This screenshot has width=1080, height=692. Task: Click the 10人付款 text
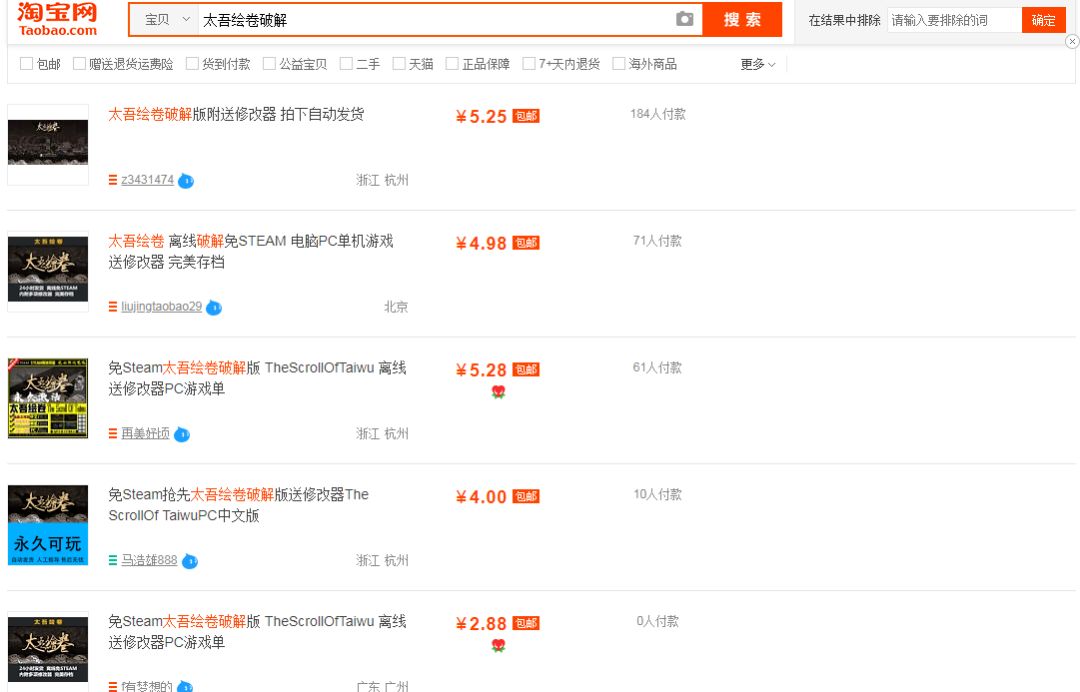click(x=657, y=494)
